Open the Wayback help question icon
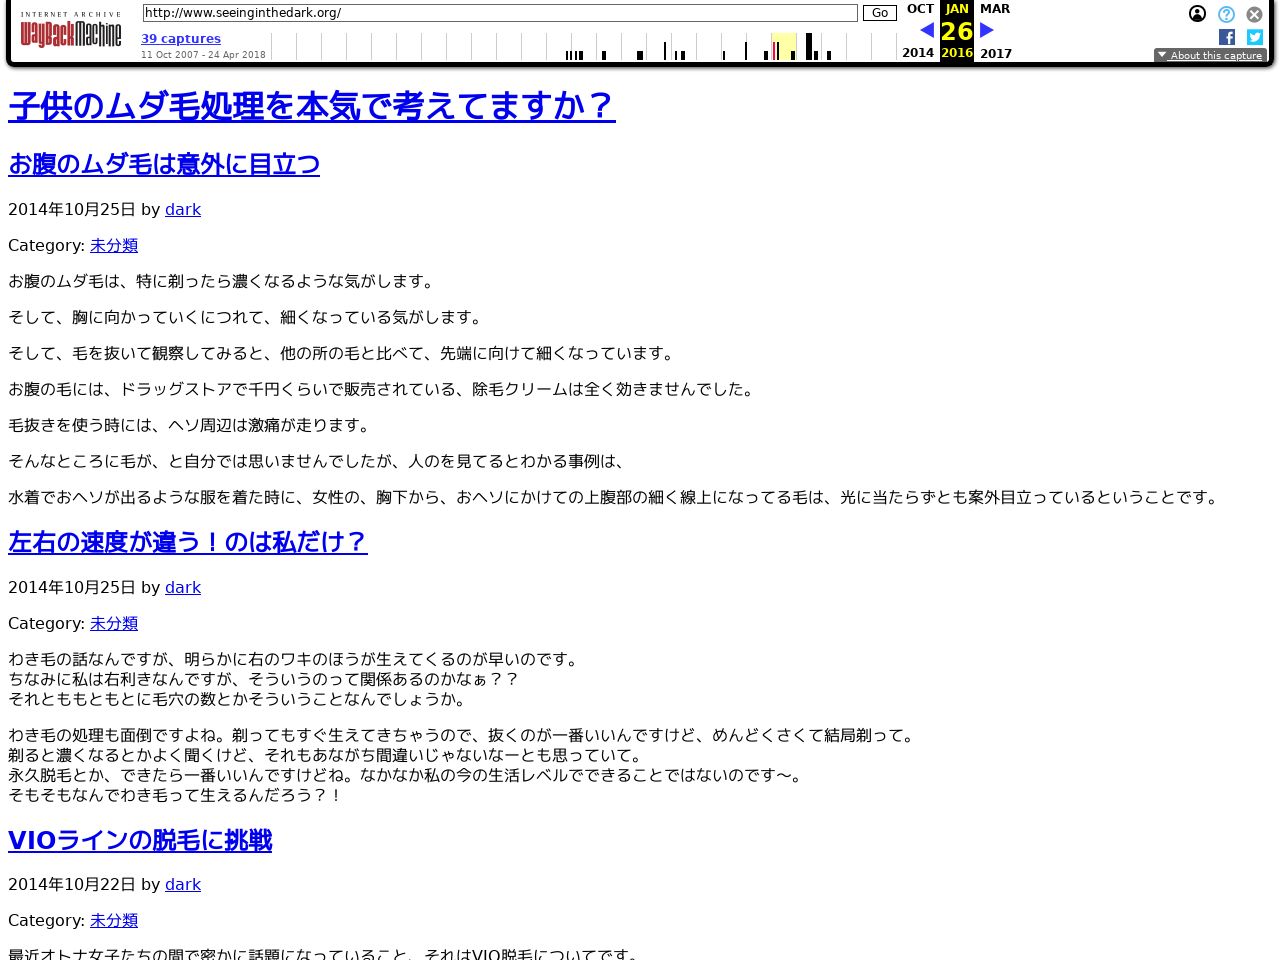The image size is (1280, 960). (x=1226, y=14)
